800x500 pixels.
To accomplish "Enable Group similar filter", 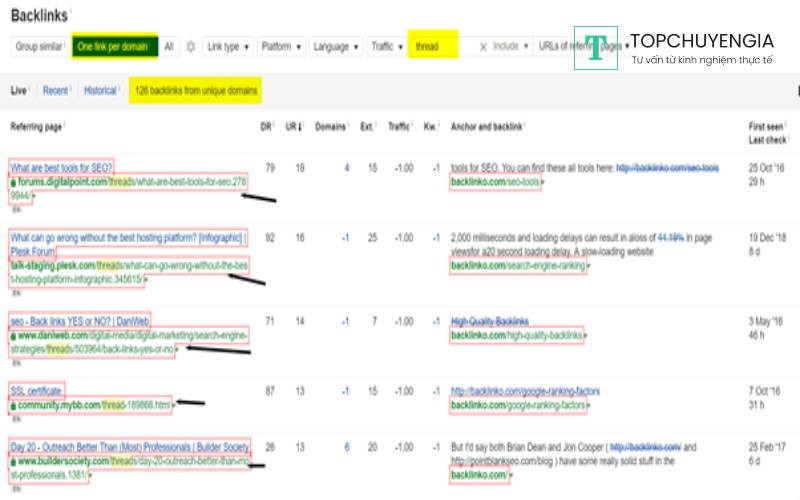I will tap(40, 47).
